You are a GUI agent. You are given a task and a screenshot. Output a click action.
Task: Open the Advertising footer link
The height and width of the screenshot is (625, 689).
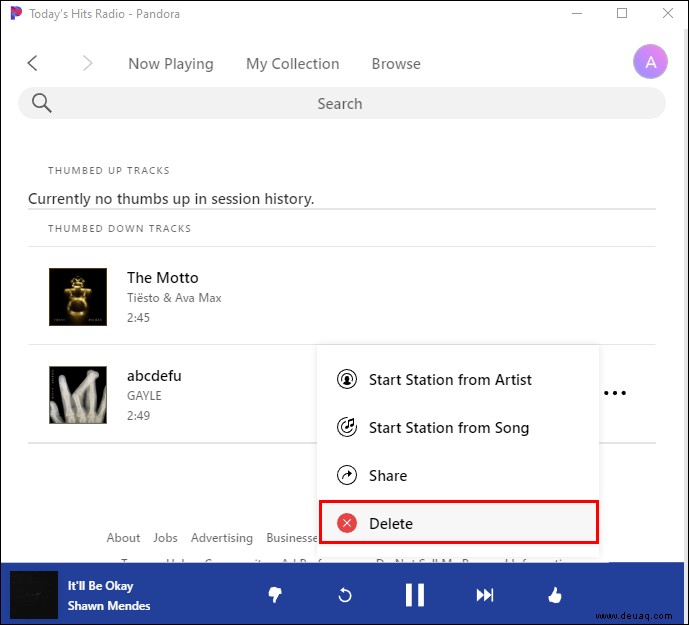[x=221, y=538]
